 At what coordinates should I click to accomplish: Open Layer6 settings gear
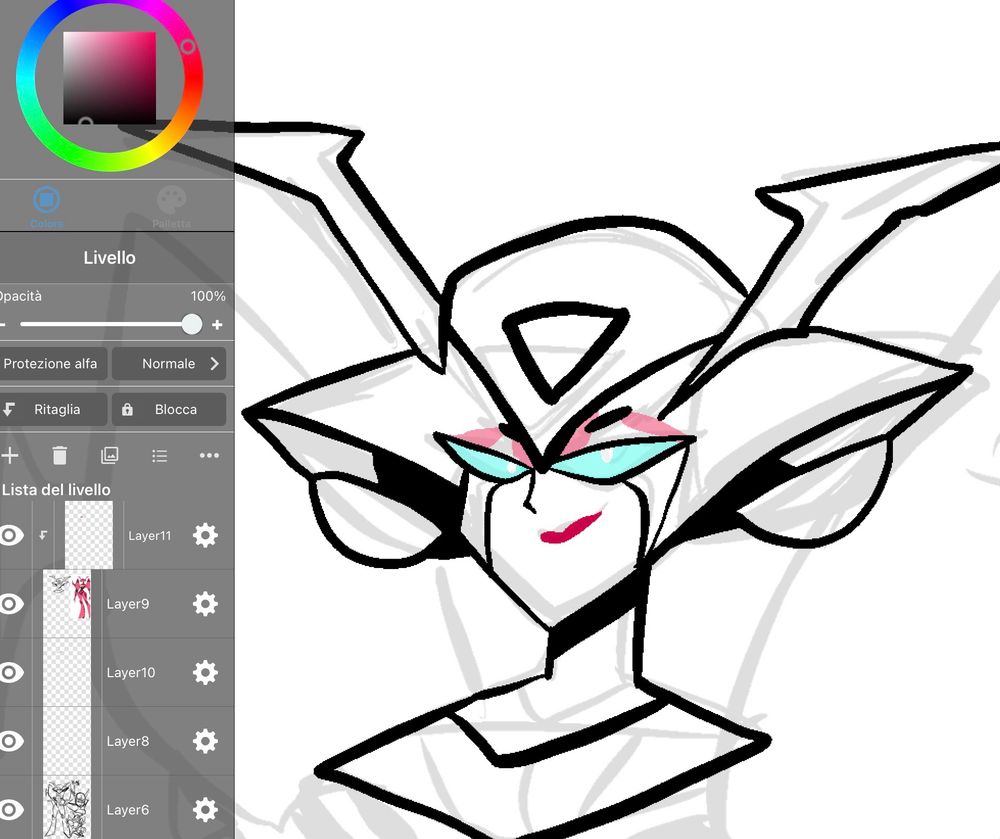pyautogui.click(x=205, y=809)
